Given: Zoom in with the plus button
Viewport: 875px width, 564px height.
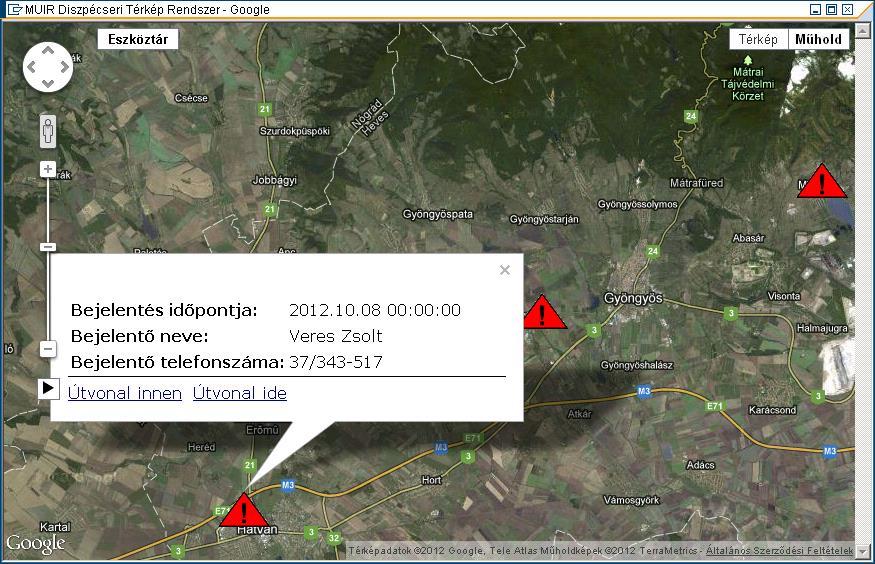Looking at the screenshot, I should 48,168.
